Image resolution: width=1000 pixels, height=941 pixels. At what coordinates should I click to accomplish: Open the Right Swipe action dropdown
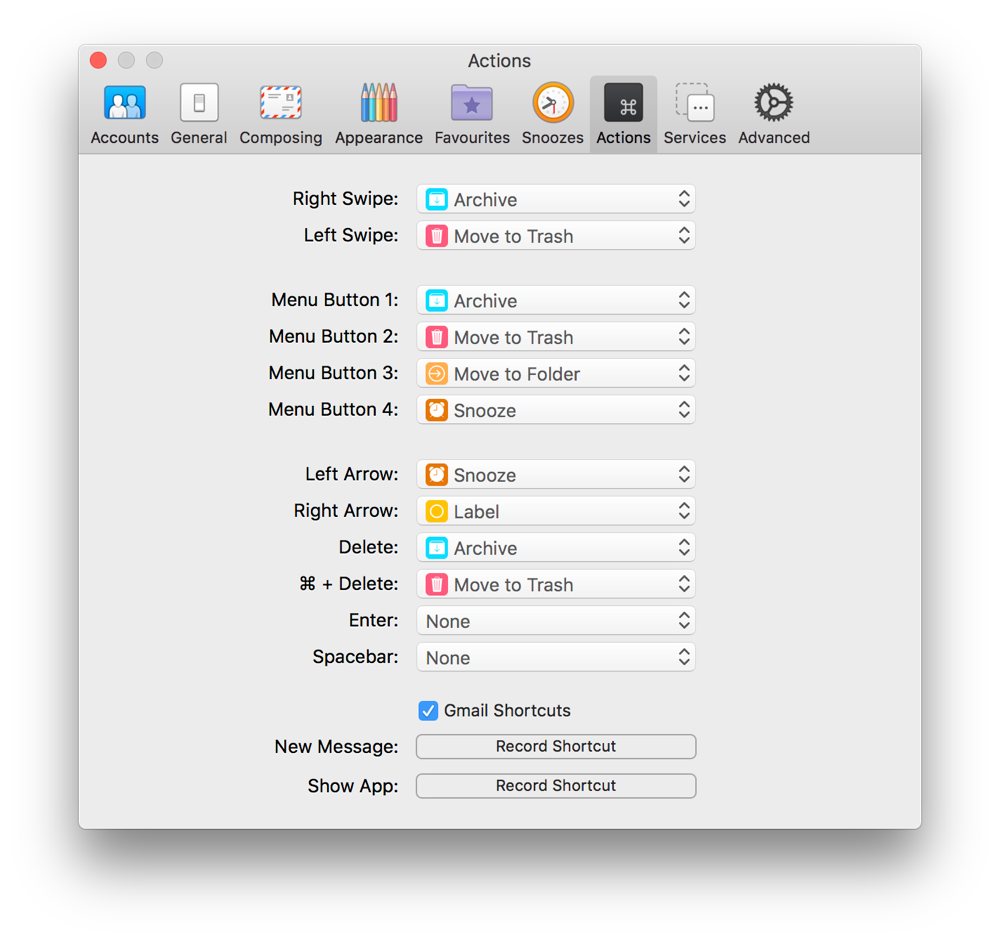(x=555, y=199)
